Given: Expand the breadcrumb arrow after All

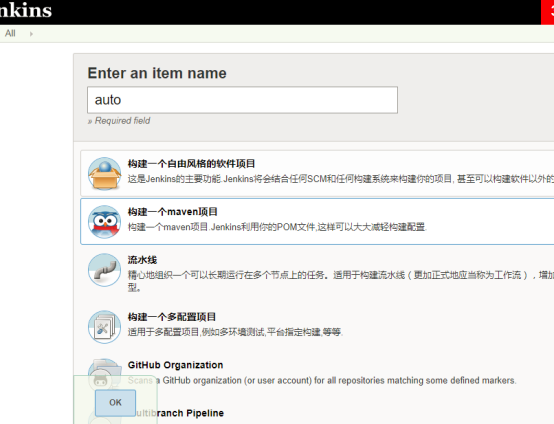Looking at the screenshot, I should click(x=31, y=34).
